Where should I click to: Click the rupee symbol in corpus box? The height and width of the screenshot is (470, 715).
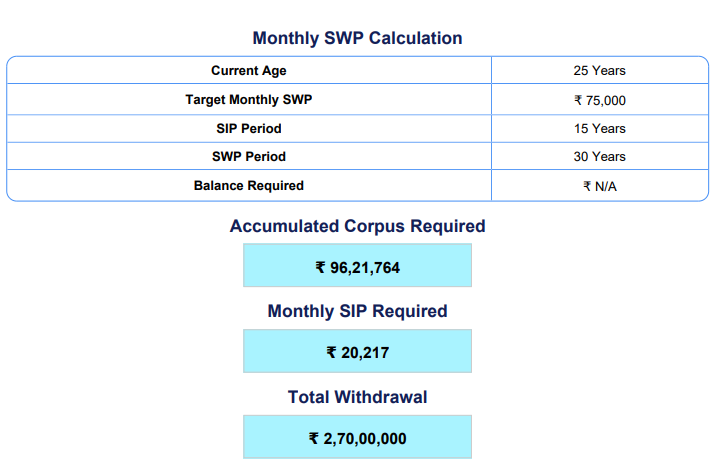pyautogui.click(x=320, y=267)
